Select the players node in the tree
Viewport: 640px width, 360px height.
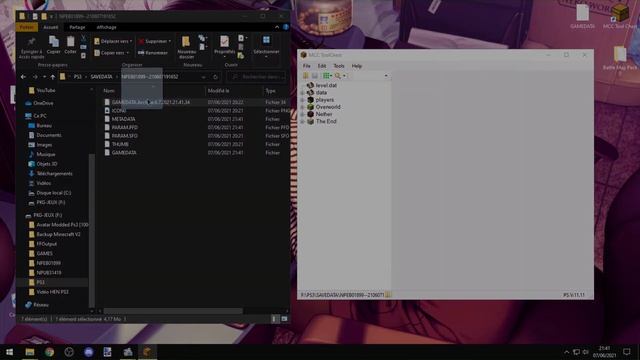point(324,100)
